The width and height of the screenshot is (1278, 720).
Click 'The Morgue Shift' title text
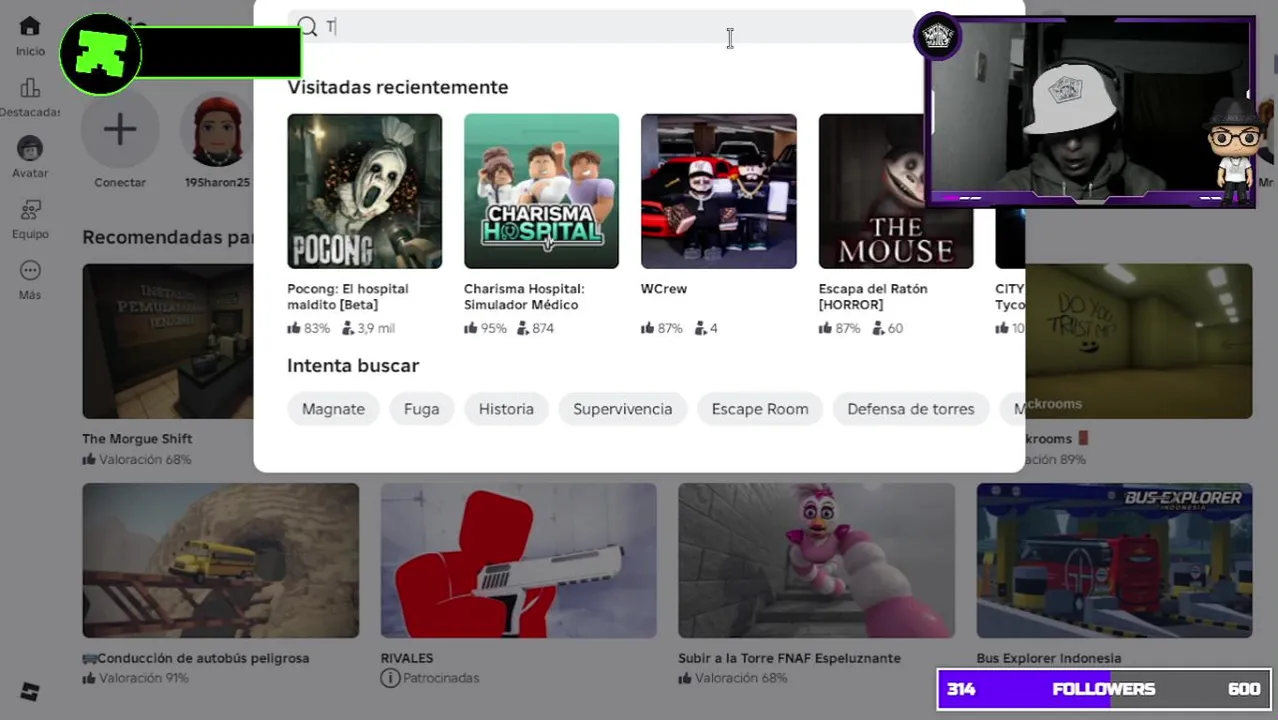click(x=137, y=438)
